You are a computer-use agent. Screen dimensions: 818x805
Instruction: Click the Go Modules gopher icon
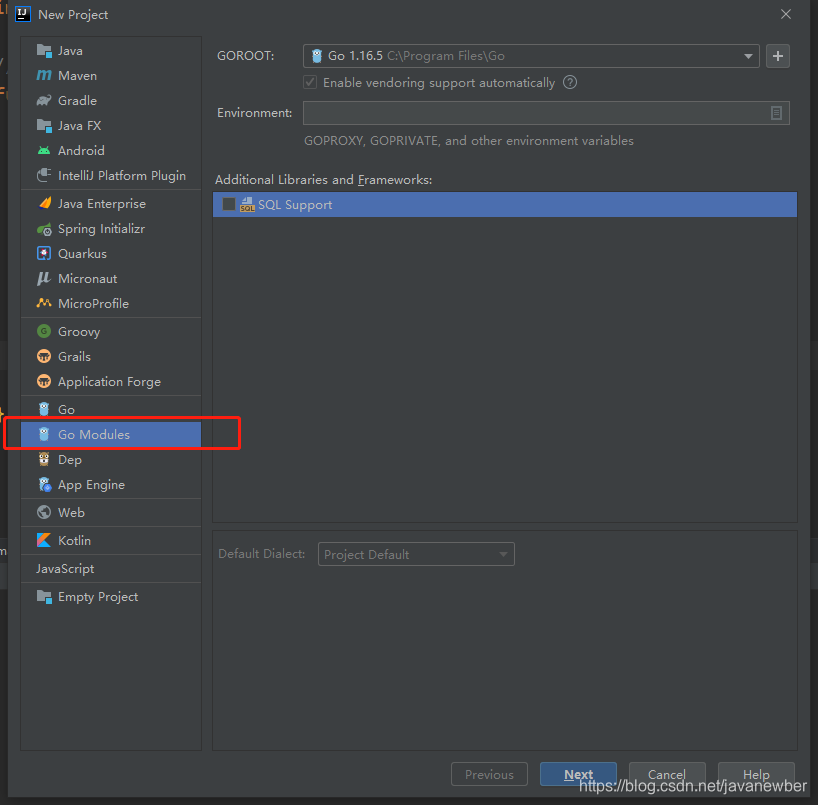44,435
